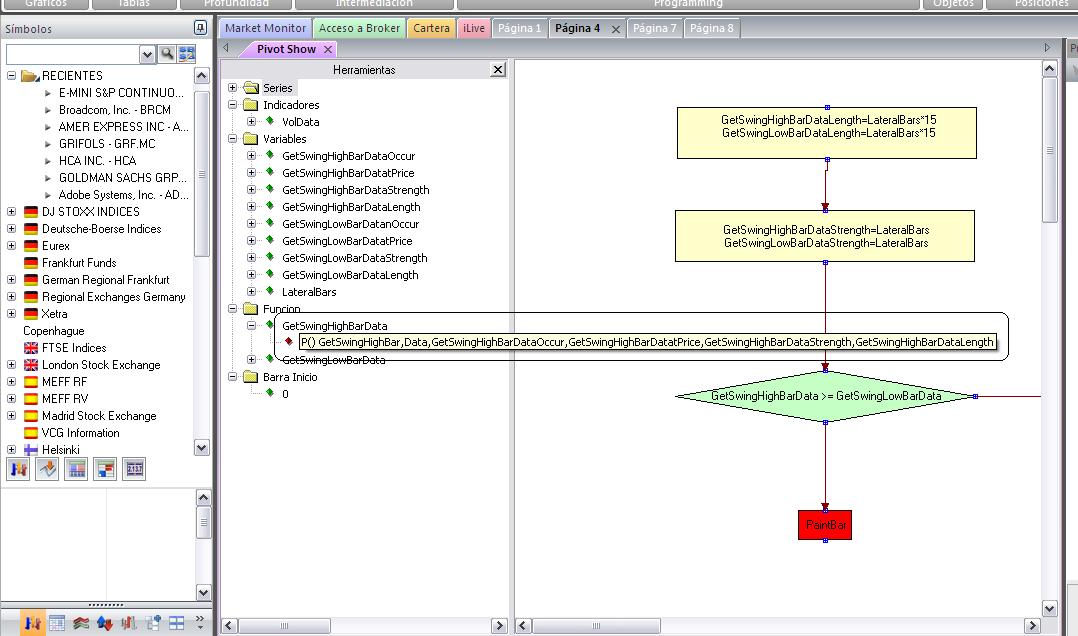Select GOLDMAN SACHS GRP in recent symbols
This screenshot has width=1078, height=636.
click(123, 178)
